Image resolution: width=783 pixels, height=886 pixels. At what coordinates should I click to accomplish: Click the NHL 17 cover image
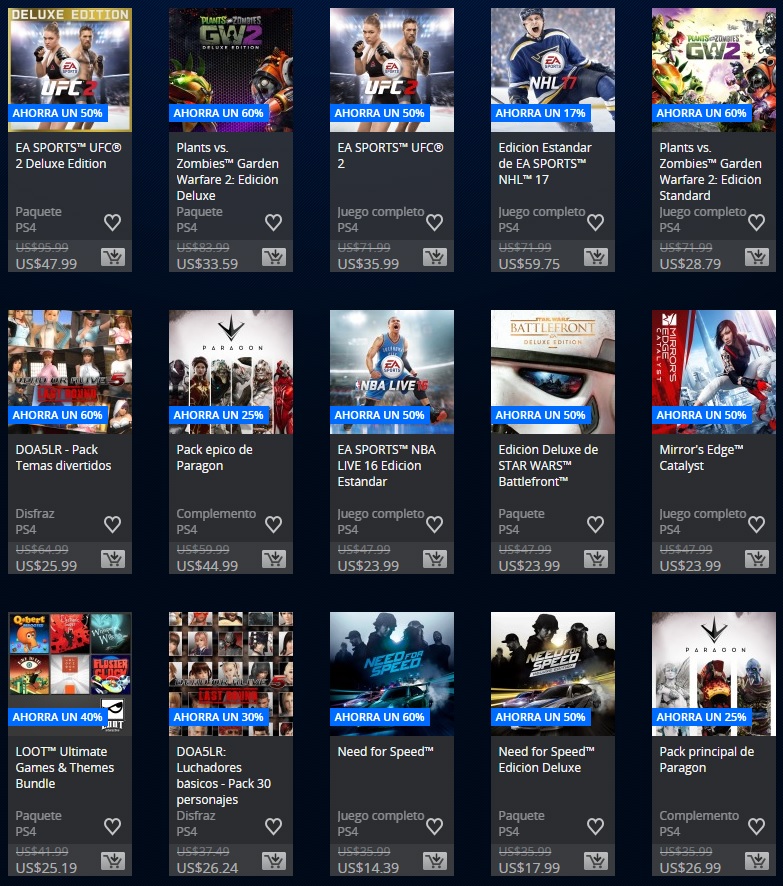pyautogui.click(x=553, y=60)
